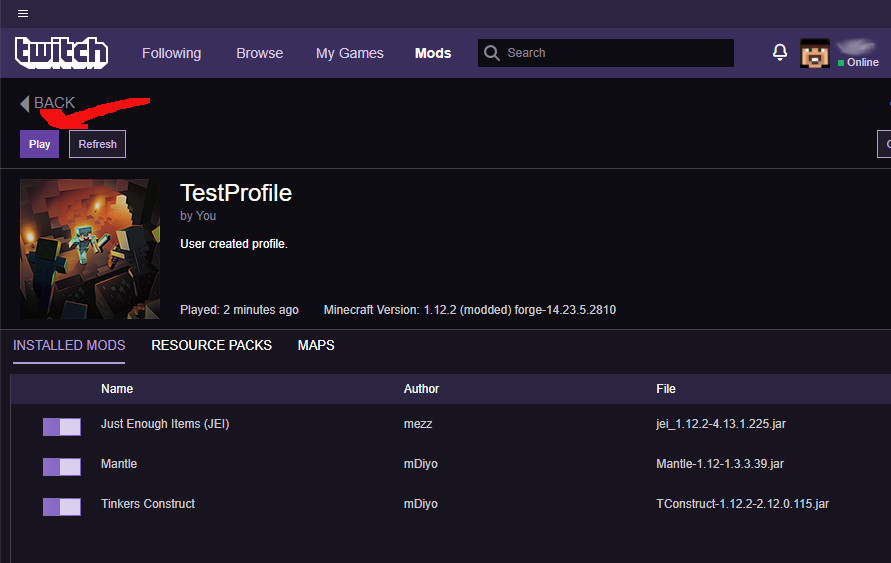Open the Browse menu
Viewport: 891px width, 563px height.
260,53
